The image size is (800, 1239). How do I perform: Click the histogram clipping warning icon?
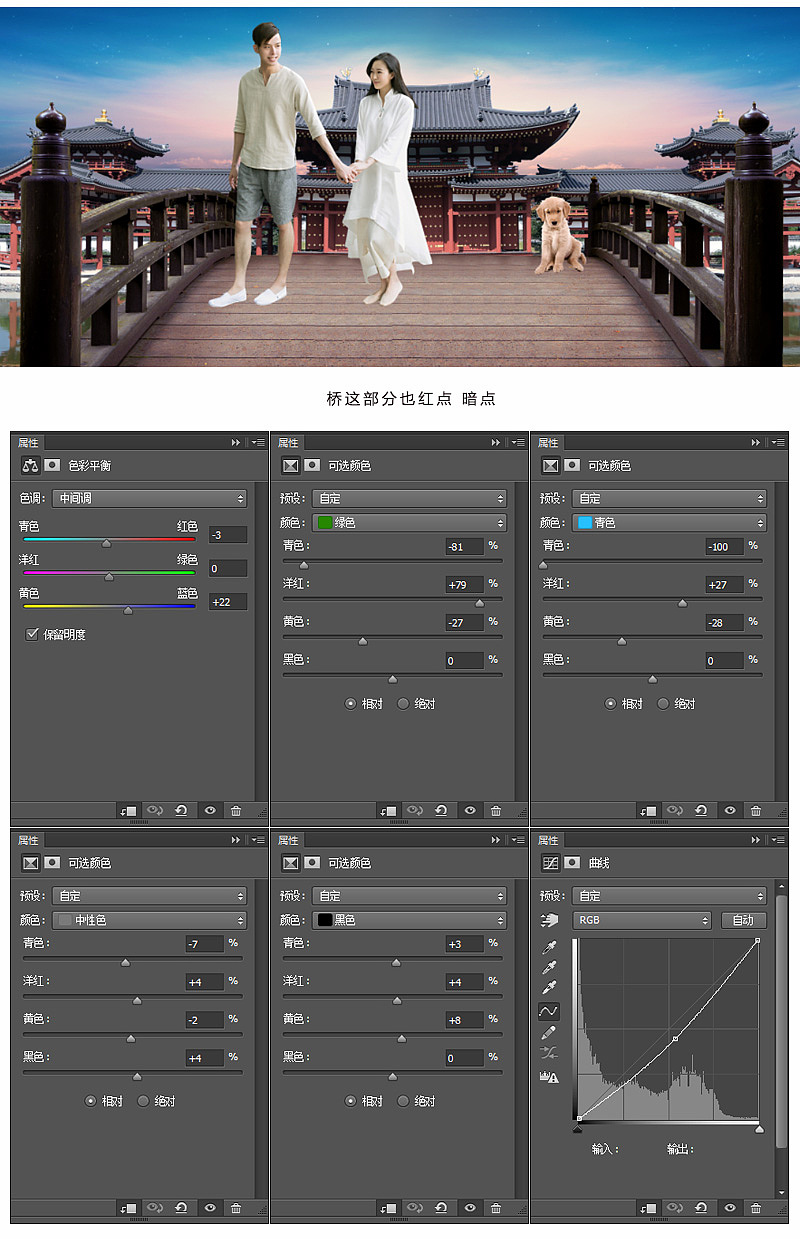[x=549, y=1077]
